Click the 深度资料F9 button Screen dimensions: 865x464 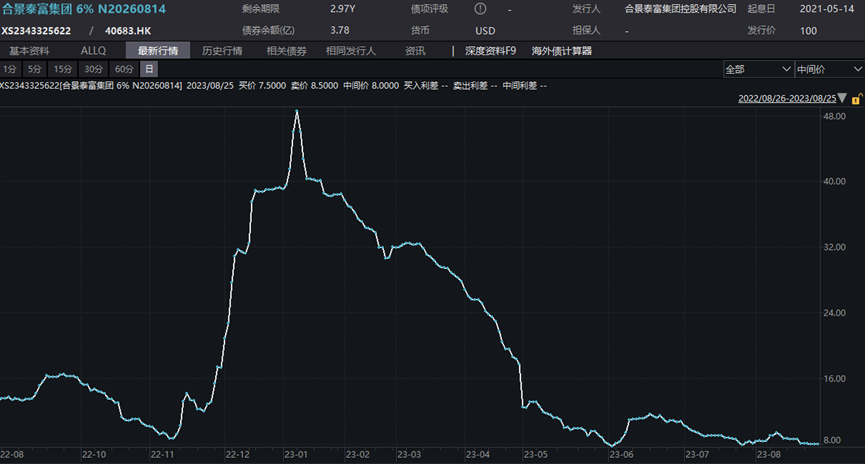(490, 50)
